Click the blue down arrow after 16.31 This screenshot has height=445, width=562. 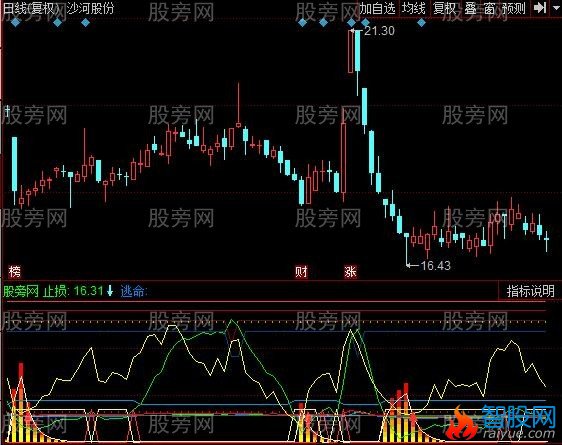pyautogui.click(x=110, y=291)
